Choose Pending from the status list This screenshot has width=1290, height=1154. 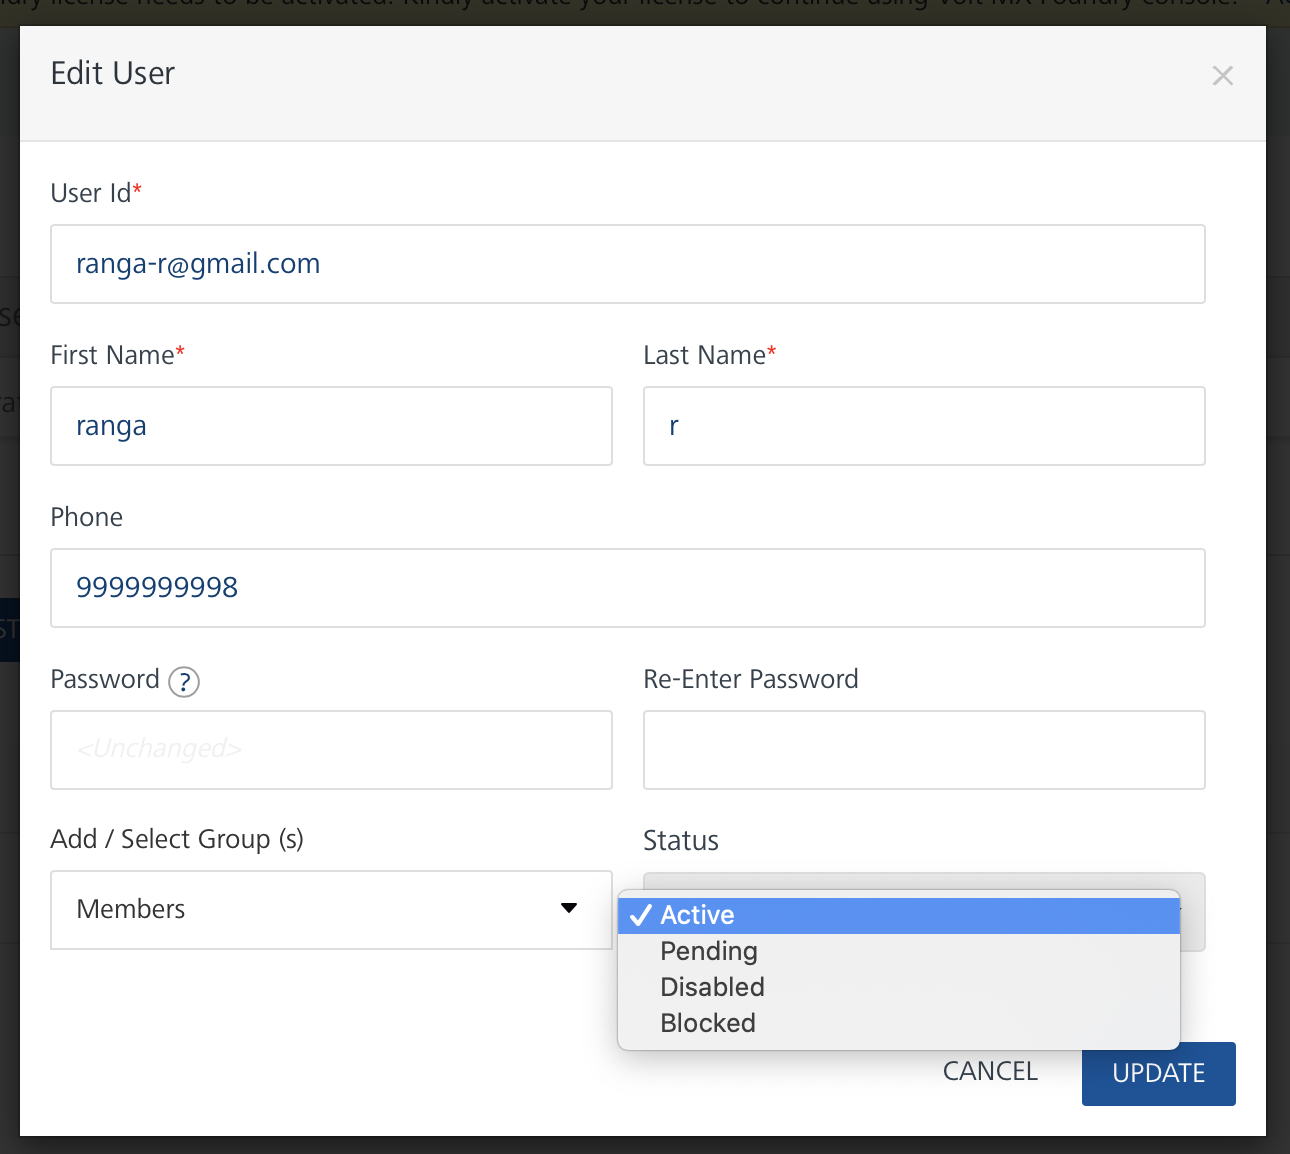[709, 951]
